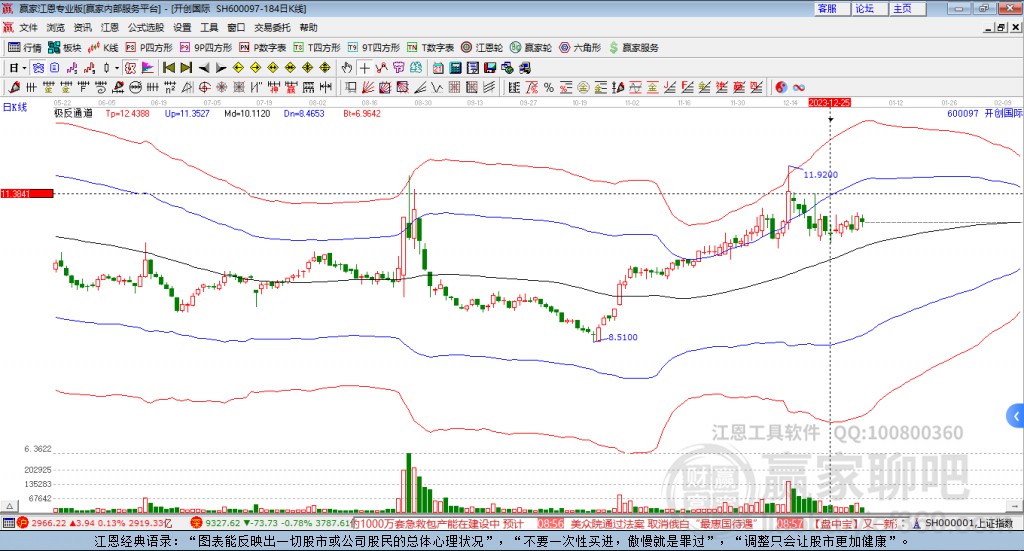Open the T四方形 tool
The image size is (1024, 551).
pos(317,48)
